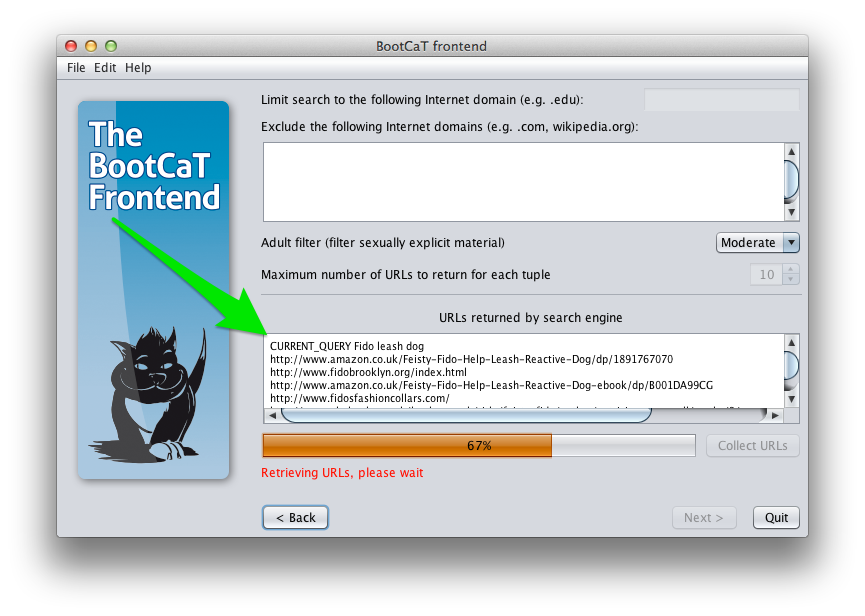Click the up arrow of URL count stepper
Viewport: 865px width, 616px height.
tap(791, 270)
